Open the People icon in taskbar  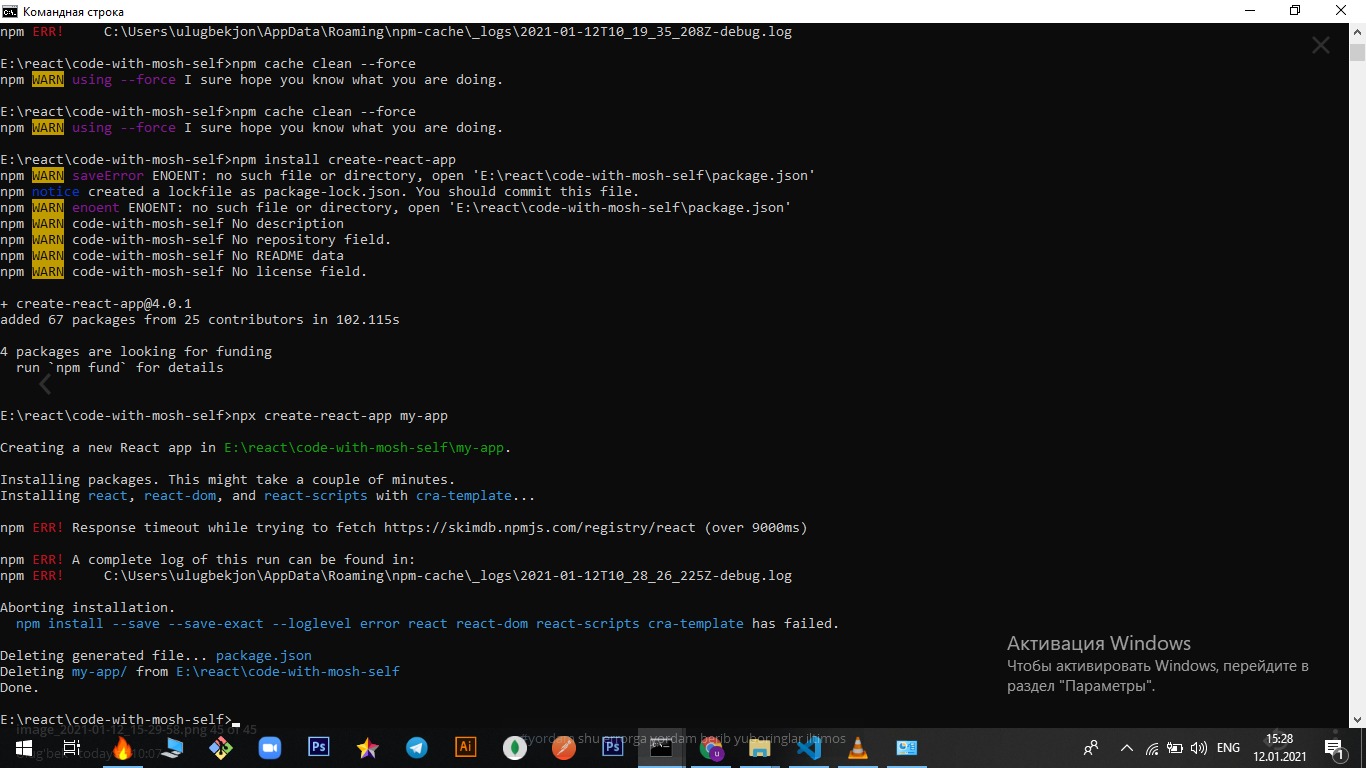[x=1092, y=747]
